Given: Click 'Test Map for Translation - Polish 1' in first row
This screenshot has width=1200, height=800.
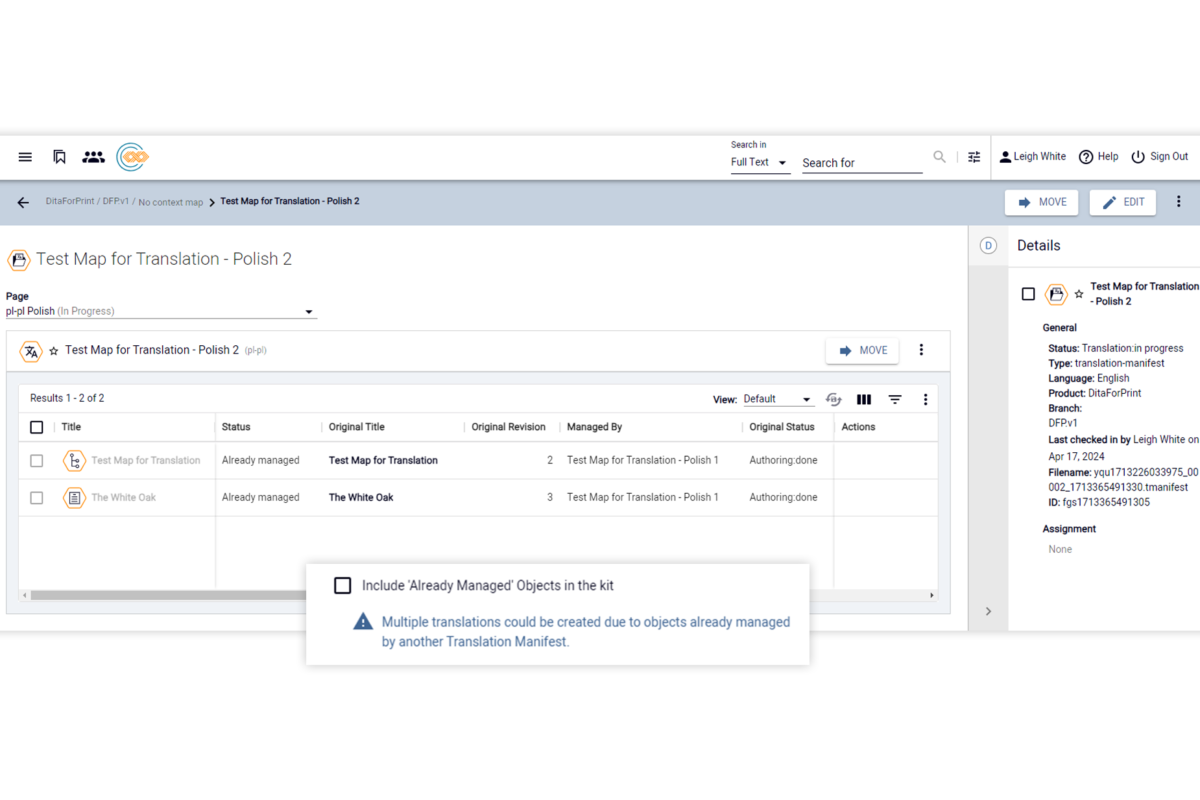Looking at the screenshot, I should pos(643,461).
